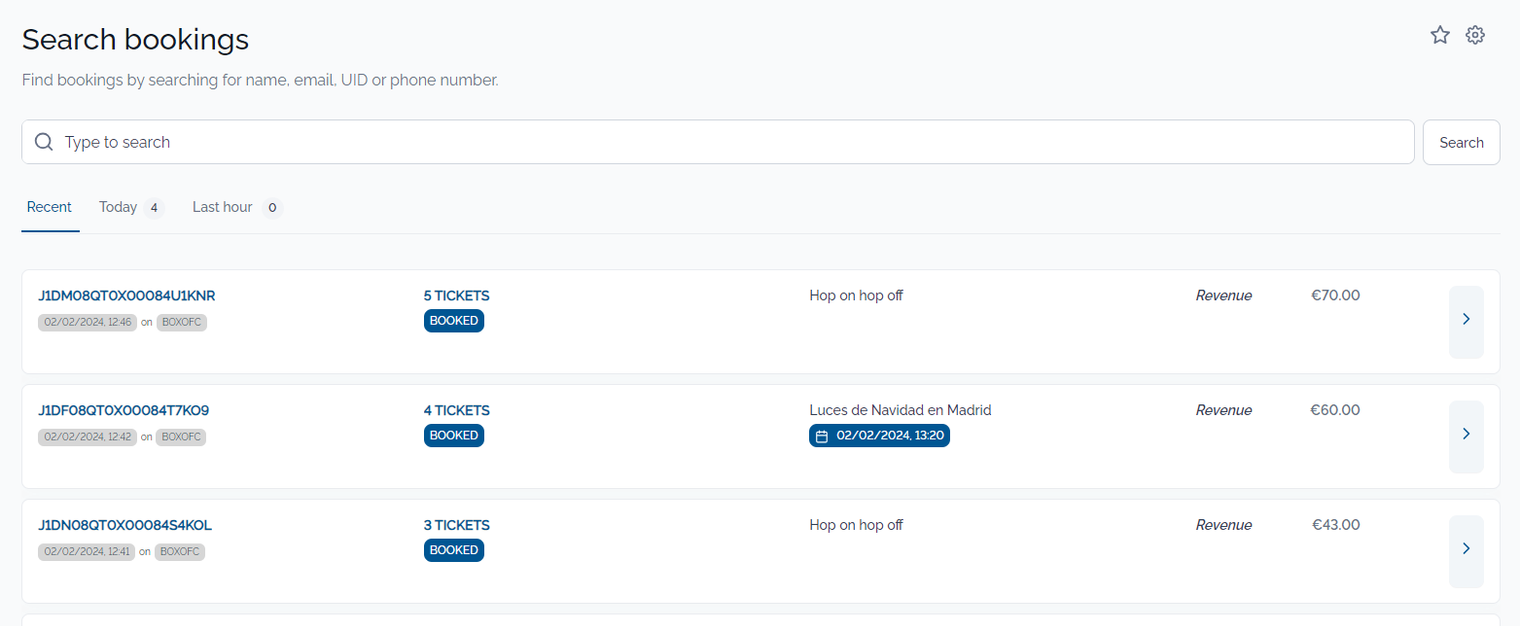Click 'Hop on hop off' in the €43.00 booking
1520x626 pixels.
click(x=856, y=525)
